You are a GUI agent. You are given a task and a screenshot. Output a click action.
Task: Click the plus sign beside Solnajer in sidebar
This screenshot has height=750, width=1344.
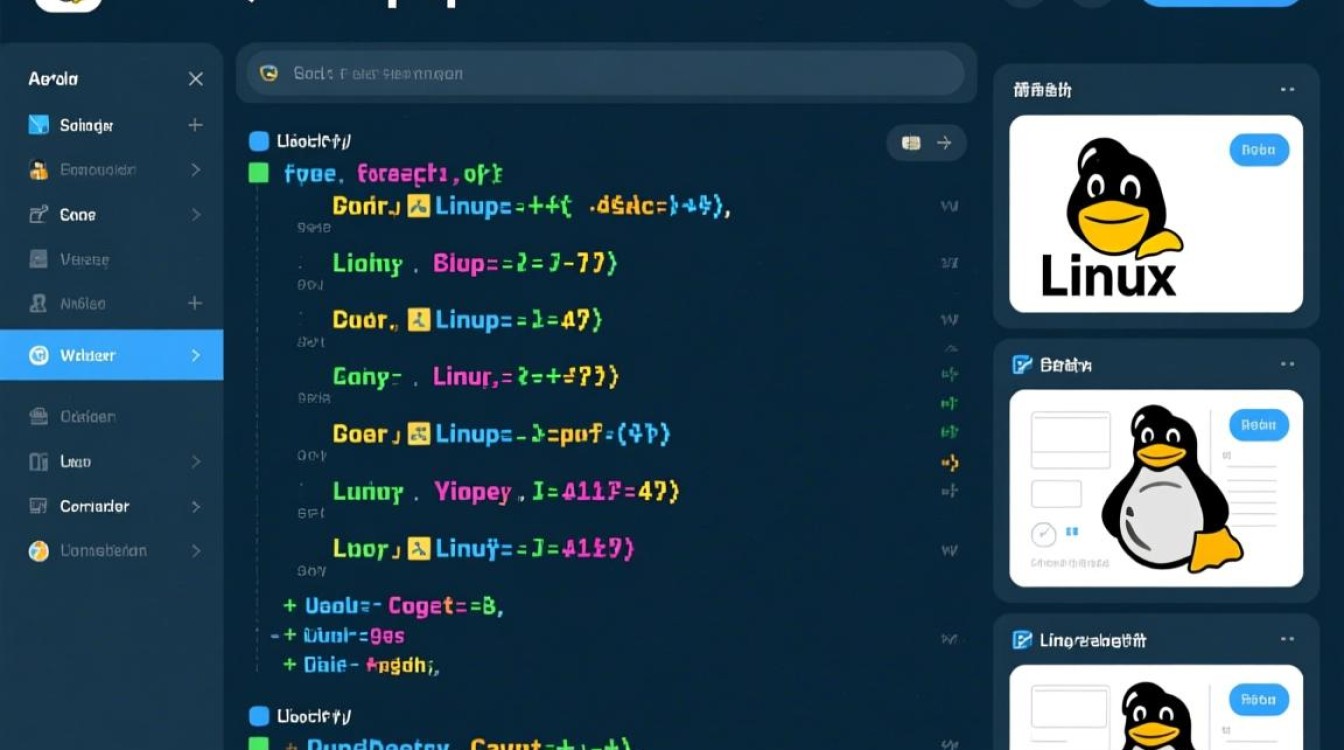pos(195,125)
